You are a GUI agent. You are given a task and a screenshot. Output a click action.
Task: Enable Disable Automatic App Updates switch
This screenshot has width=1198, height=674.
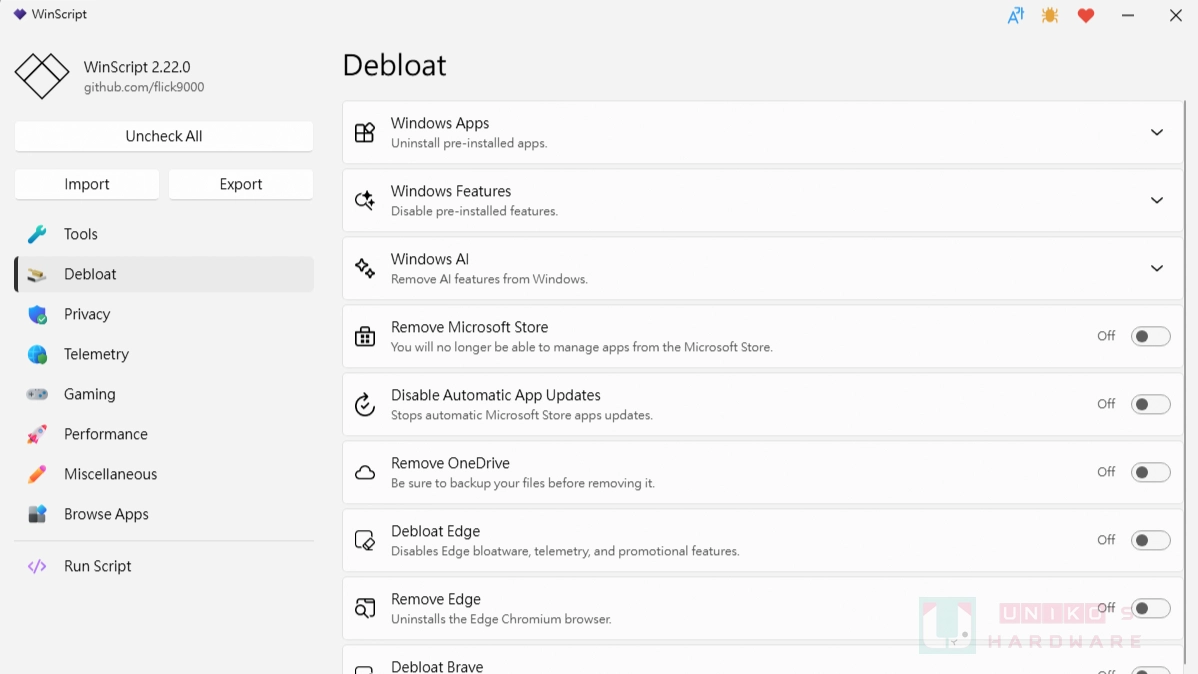1150,404
